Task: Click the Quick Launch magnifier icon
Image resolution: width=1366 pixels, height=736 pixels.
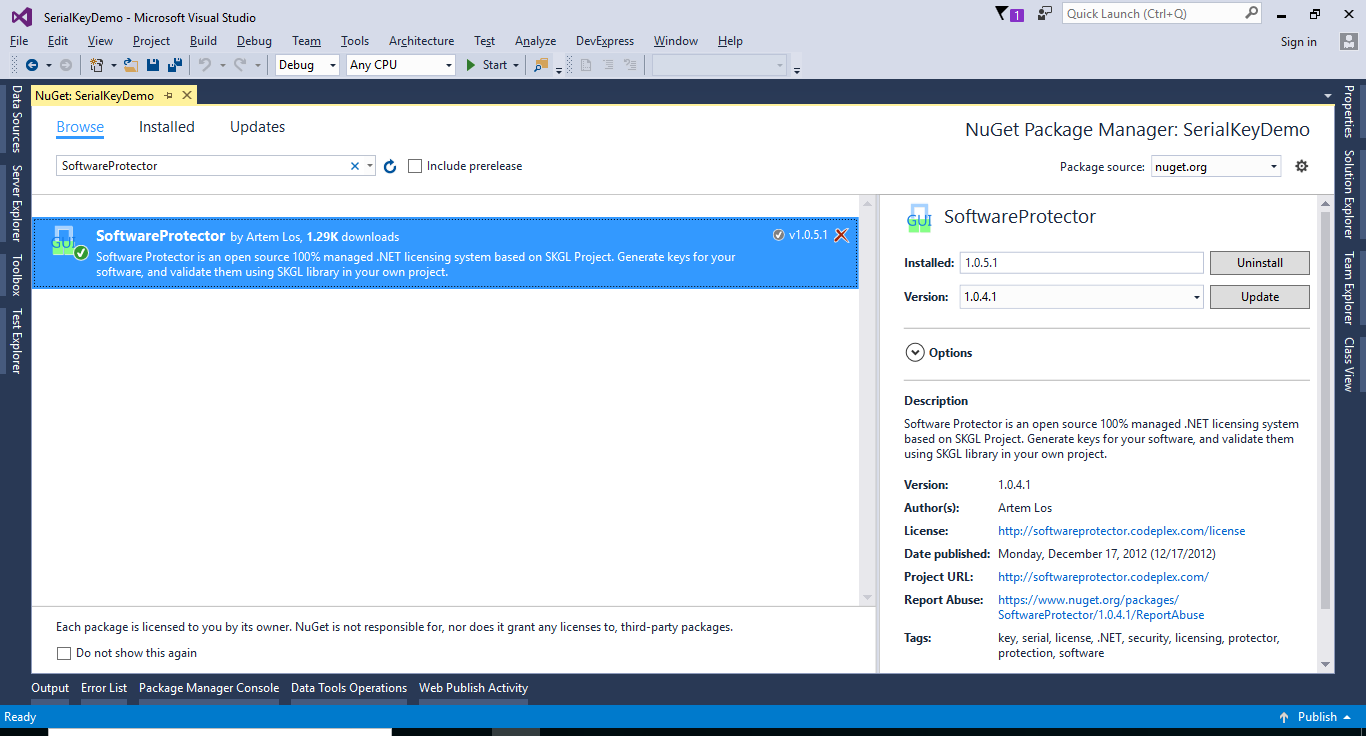Action: click(x=1252, y=13)
